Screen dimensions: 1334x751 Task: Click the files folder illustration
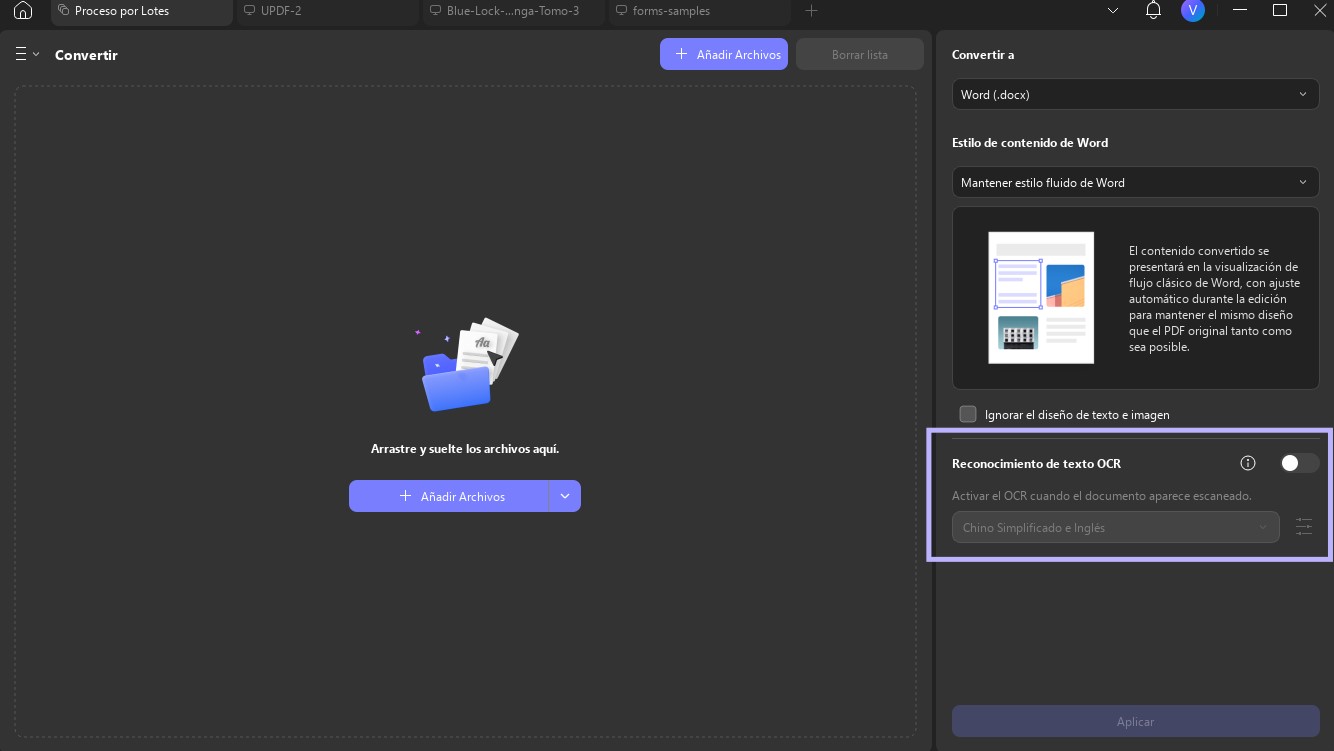468,366
